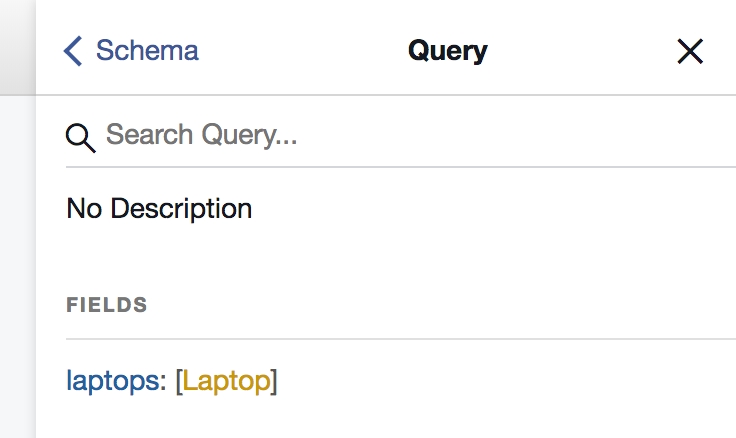Open the laptops field details
The image size is (736, 438).
[x=112, y=381]
